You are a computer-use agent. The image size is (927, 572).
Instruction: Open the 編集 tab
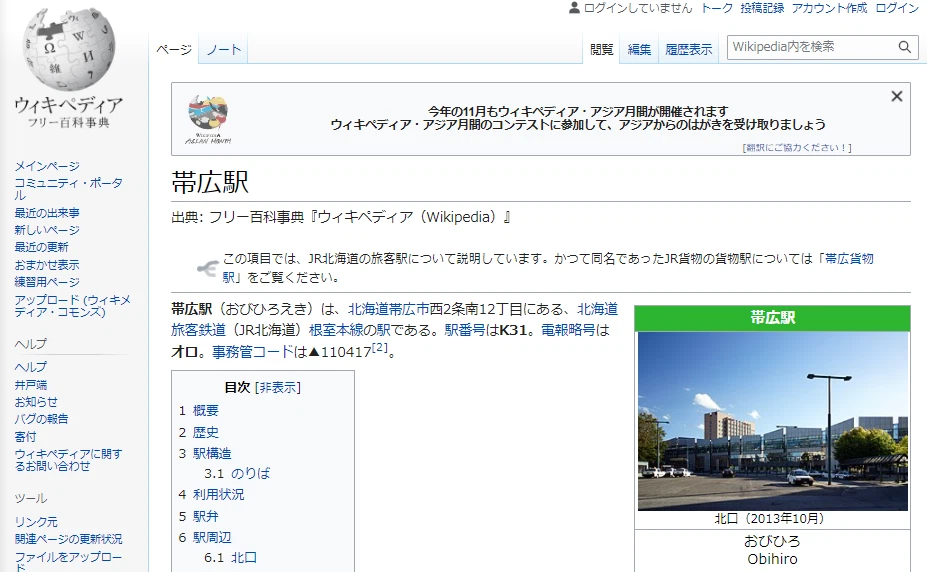639,50
